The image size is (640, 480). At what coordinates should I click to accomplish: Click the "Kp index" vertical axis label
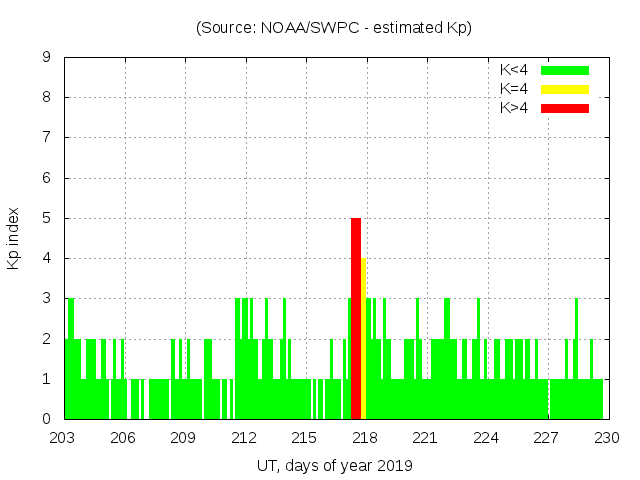coord(14,238)
